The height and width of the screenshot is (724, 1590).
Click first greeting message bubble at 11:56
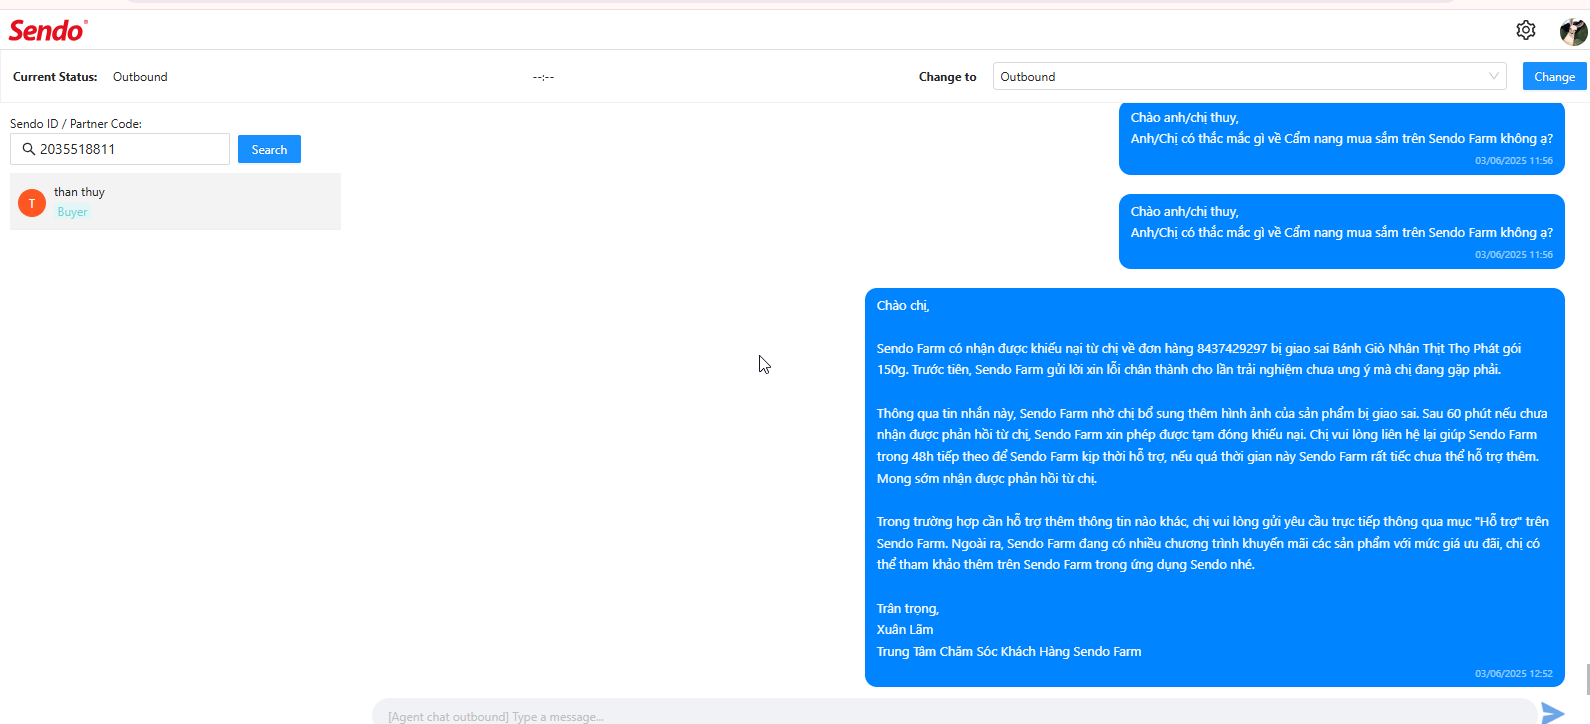click(x=1341, y=138)
